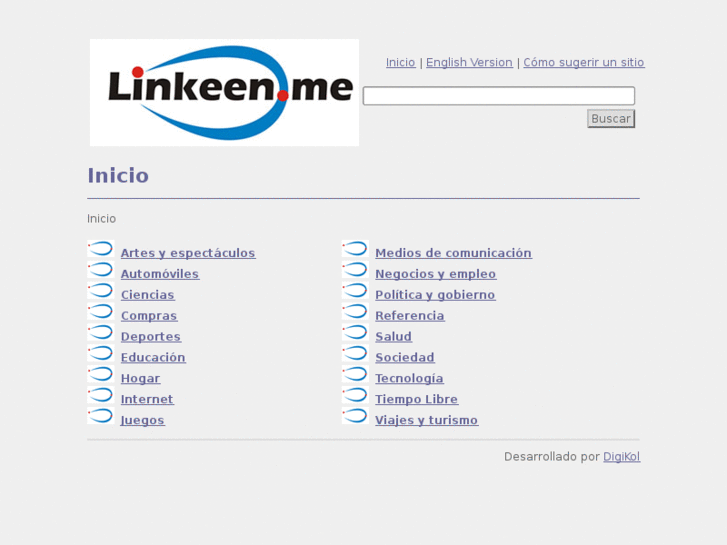Viewport: 727px width, 545px height.
Task: Click the Buscar button
Action: [x=611, y=119]
